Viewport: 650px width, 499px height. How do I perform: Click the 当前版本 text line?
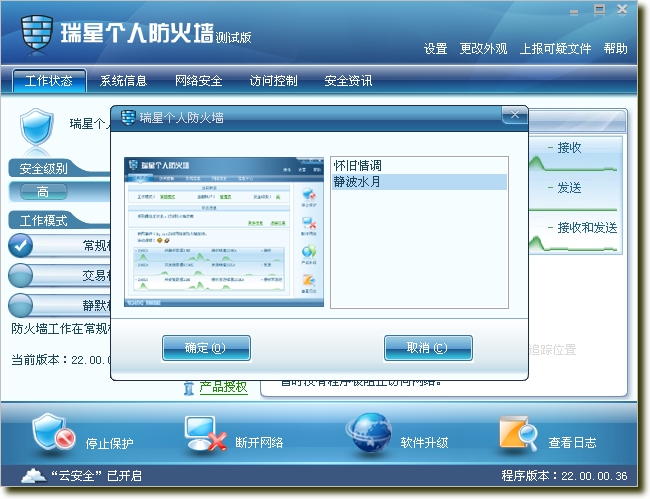[x=61, y=360]
